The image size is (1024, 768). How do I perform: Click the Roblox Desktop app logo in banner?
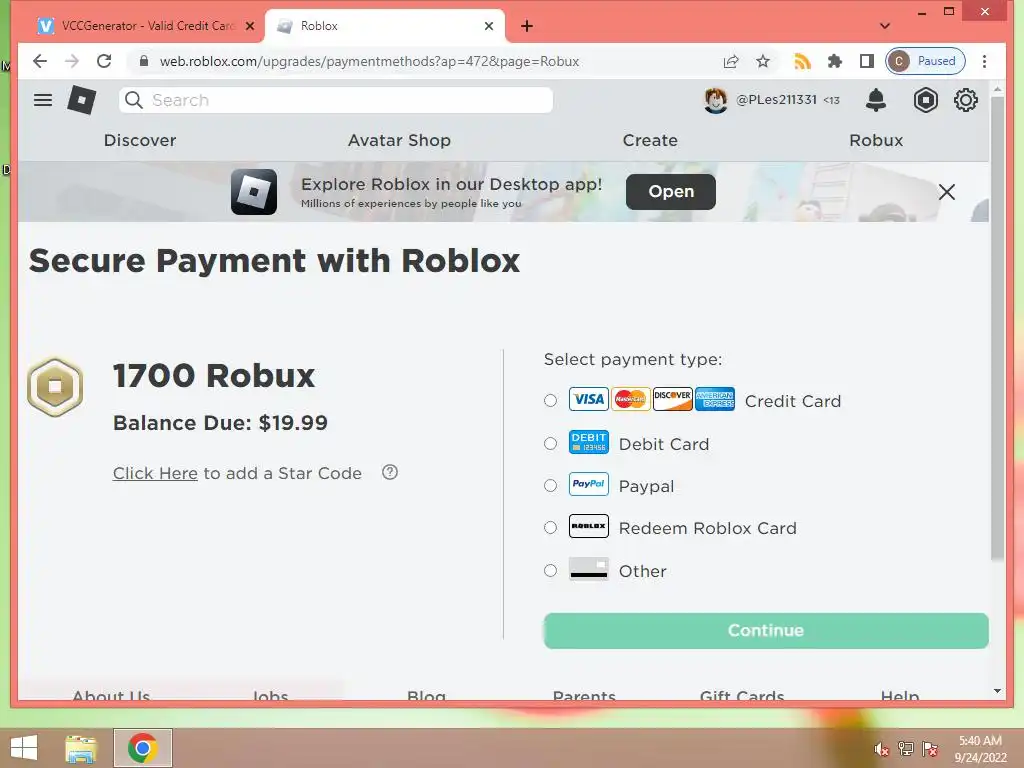254,192
